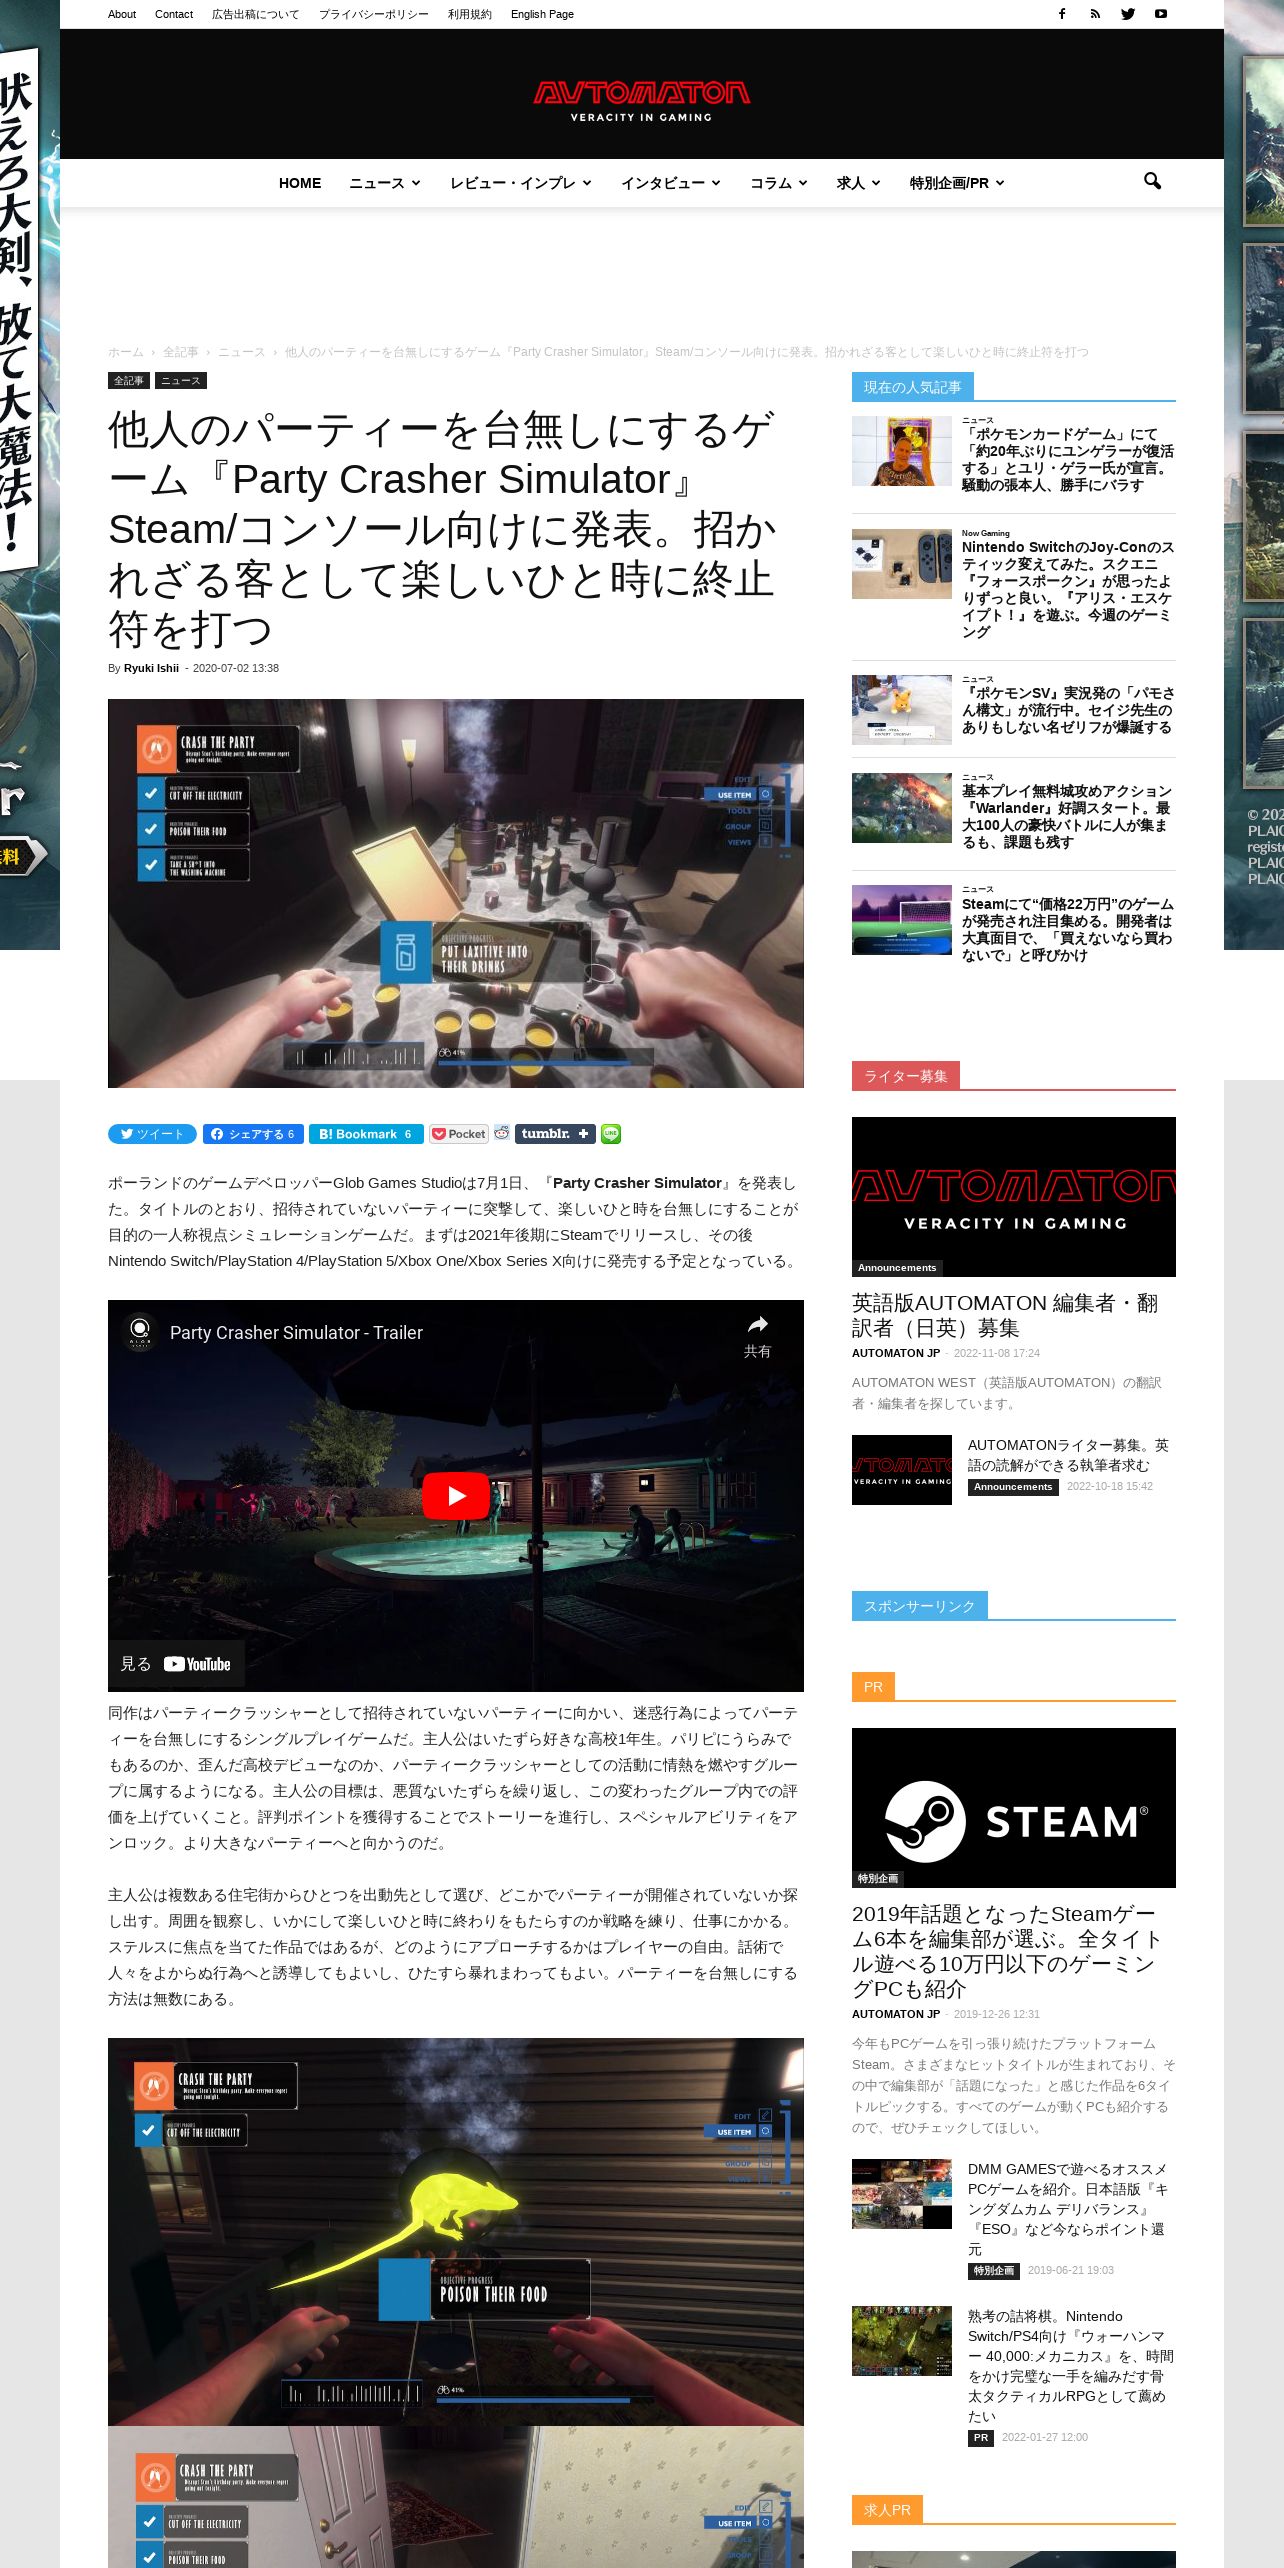Viewport: 1284px width, 2568px height.
Task: Click ホーム breadcrumb link
Action: click(x=126, y=352)
